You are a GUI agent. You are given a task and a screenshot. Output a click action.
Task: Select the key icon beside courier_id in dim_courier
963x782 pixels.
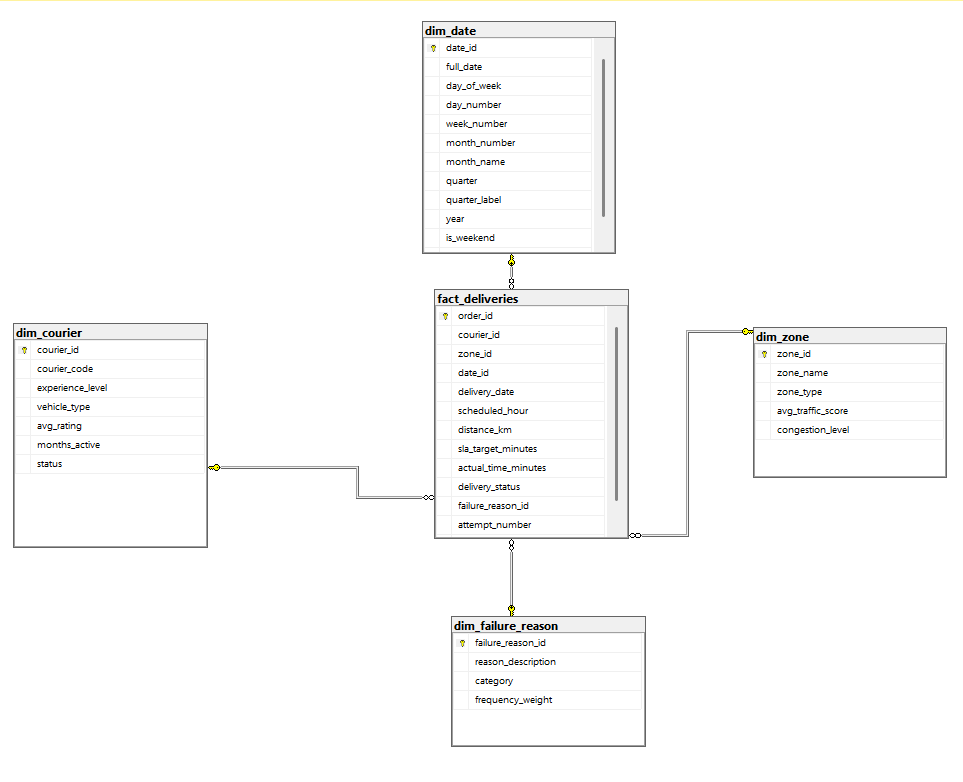22,349
